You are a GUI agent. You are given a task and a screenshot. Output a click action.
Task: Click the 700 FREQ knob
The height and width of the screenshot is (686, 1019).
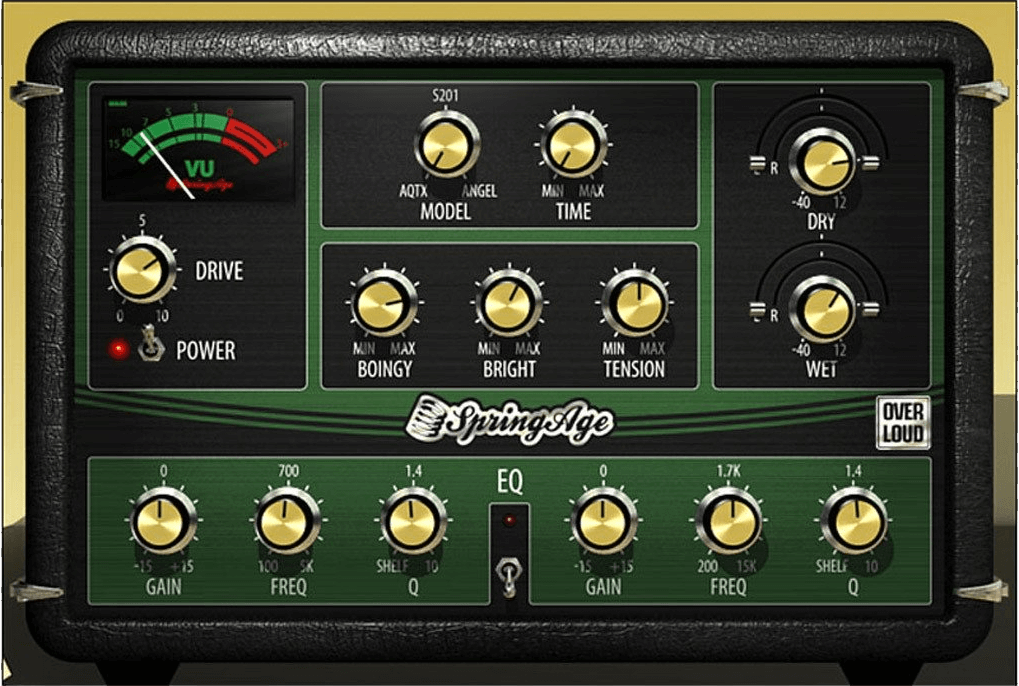(x=287, y=520)
